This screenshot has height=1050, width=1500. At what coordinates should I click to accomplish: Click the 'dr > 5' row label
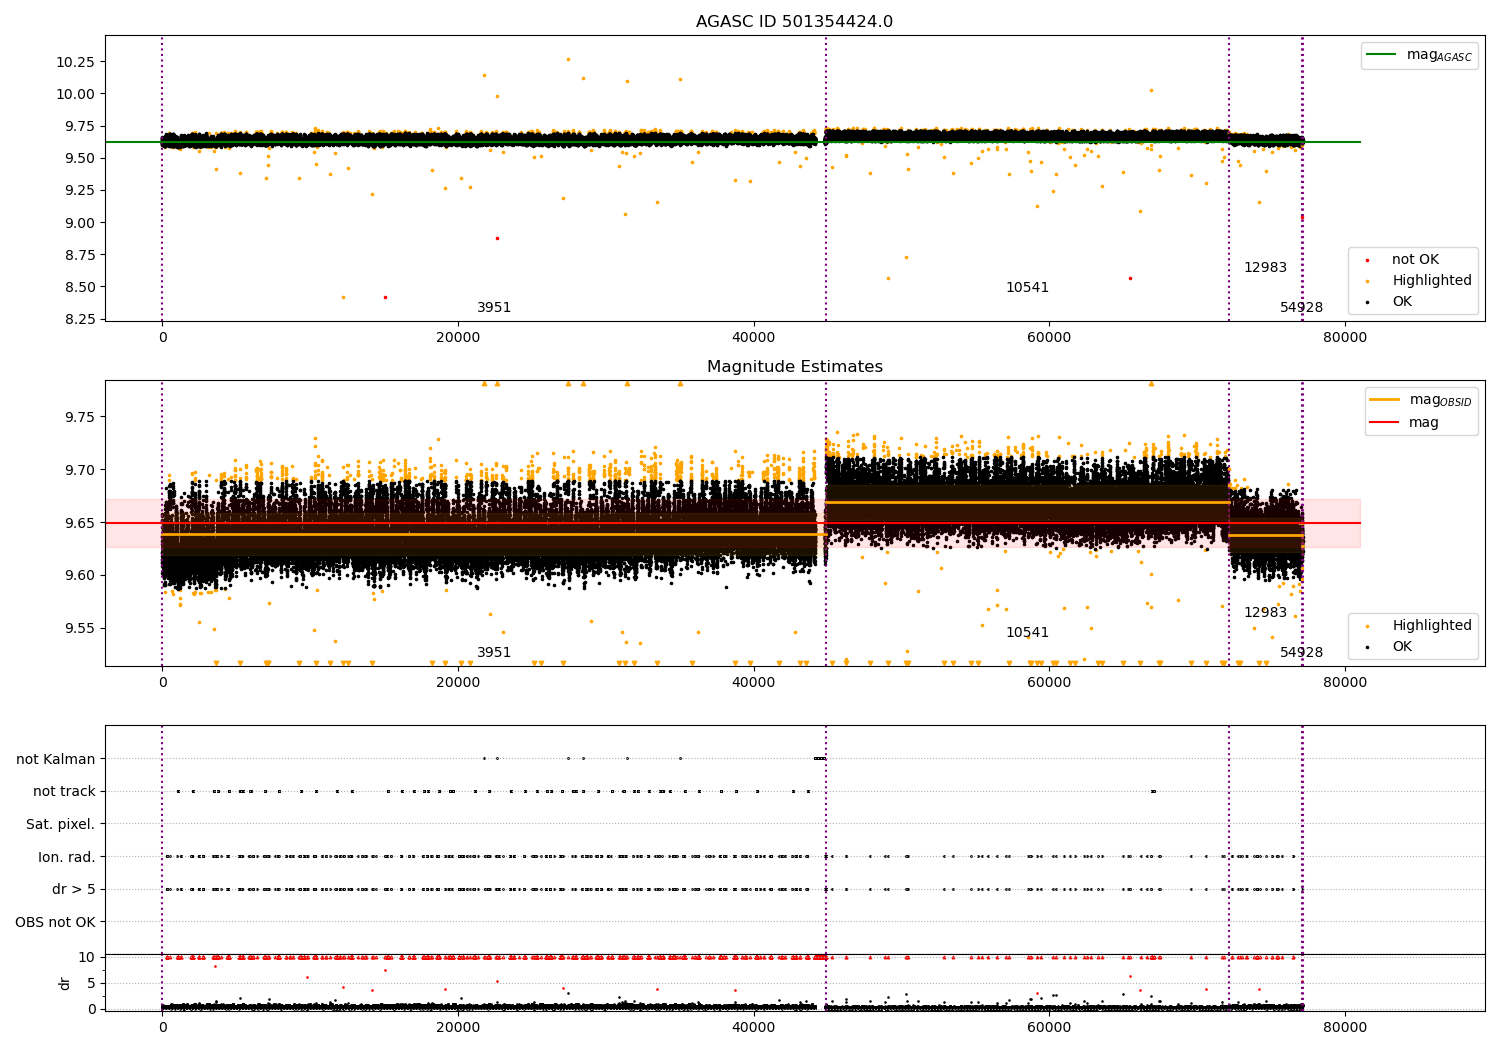pos(74,889)
